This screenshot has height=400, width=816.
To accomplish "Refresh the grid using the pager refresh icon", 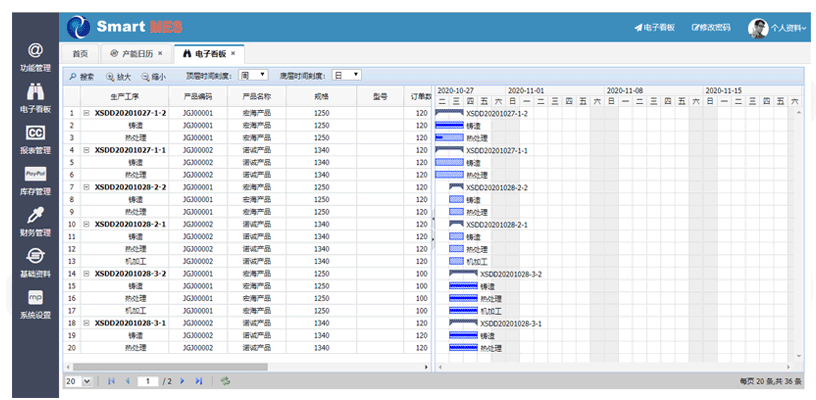I will point(226,381).
